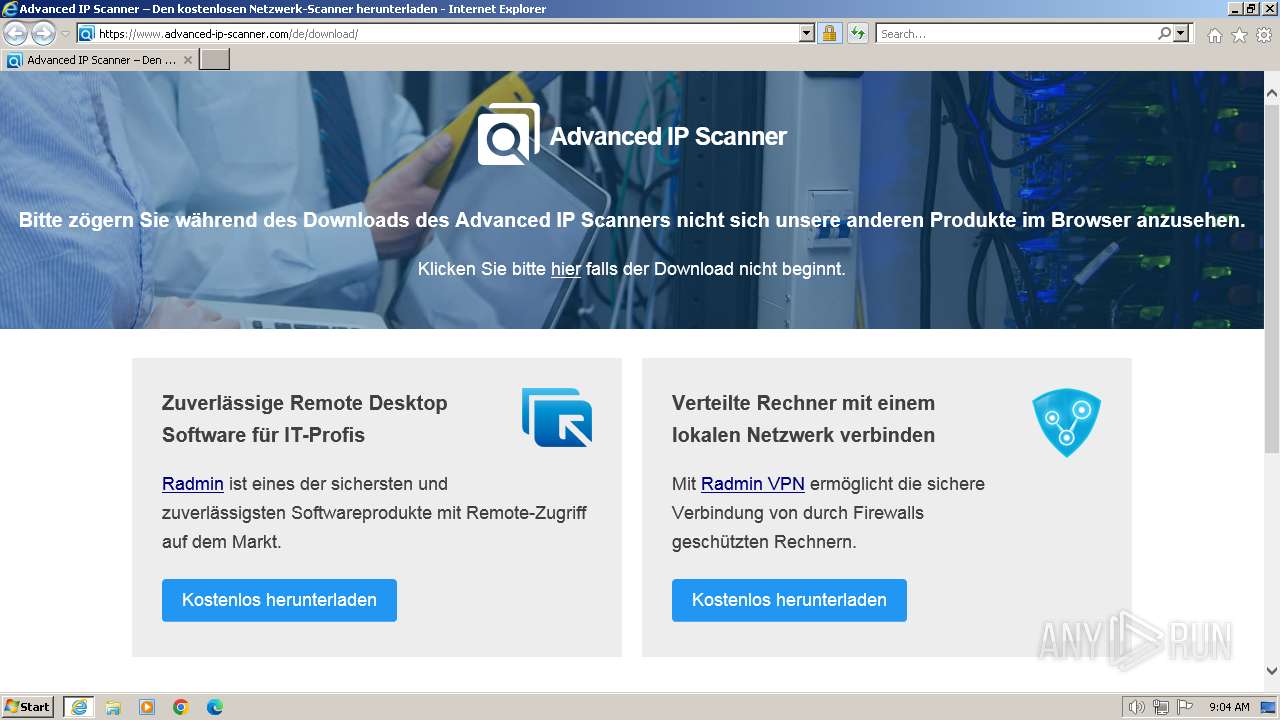Click the magnifier search icon
Screen dimensions: 1280x720
click(1164, 34)
